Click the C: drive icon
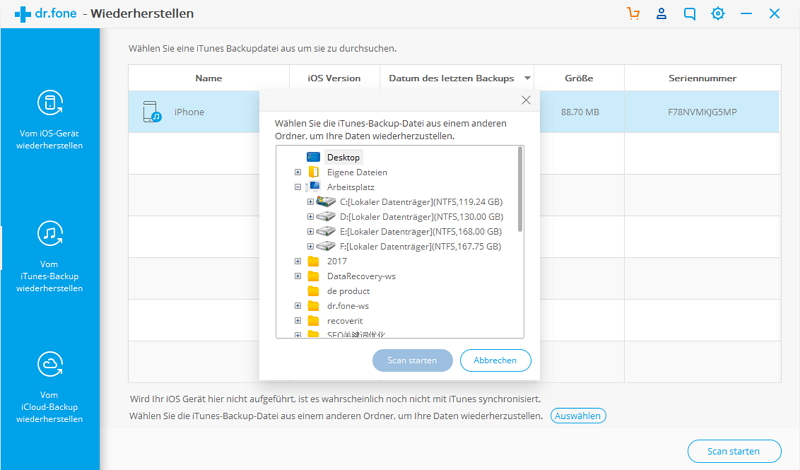This screenshot has height=470, width=800. pos(326,202)
